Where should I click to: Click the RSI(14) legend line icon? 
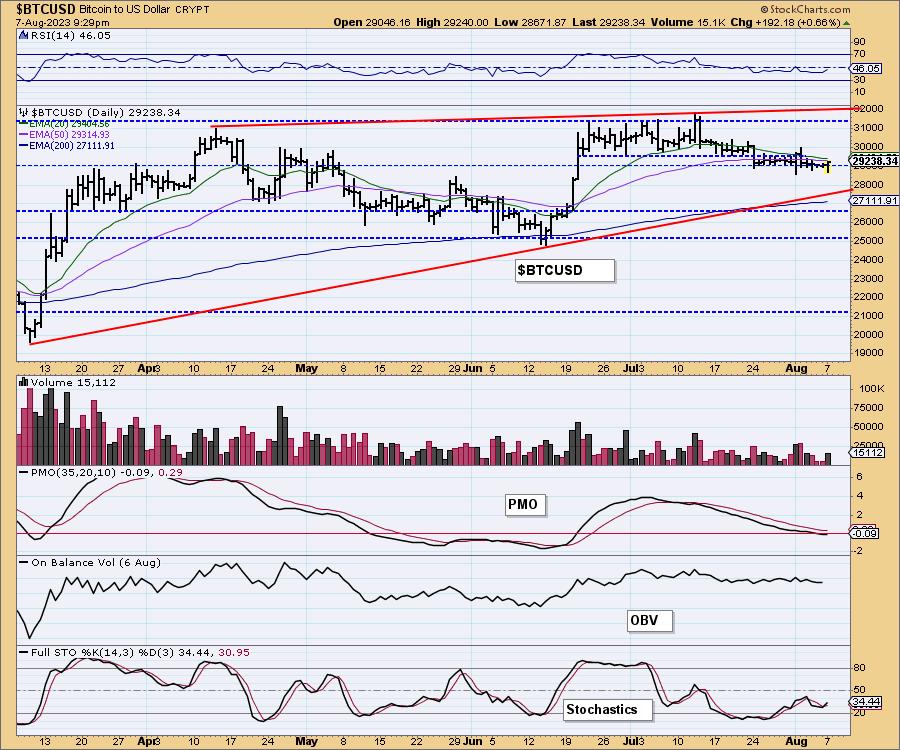coord(23,36)
